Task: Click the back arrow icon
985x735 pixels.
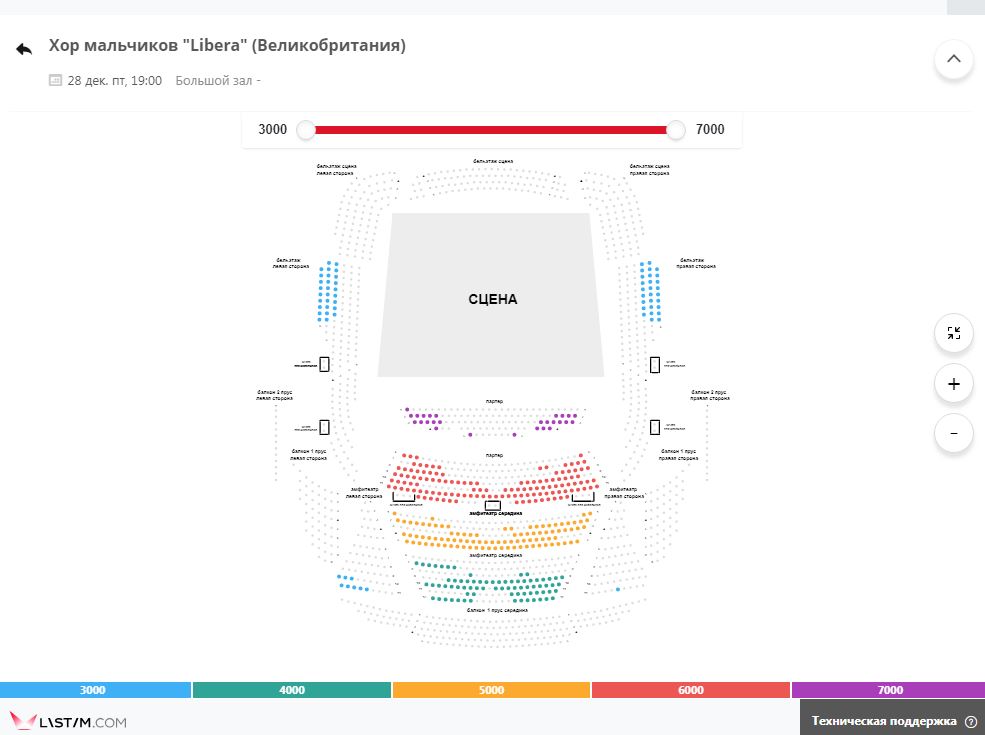Action: pos(24,49)
